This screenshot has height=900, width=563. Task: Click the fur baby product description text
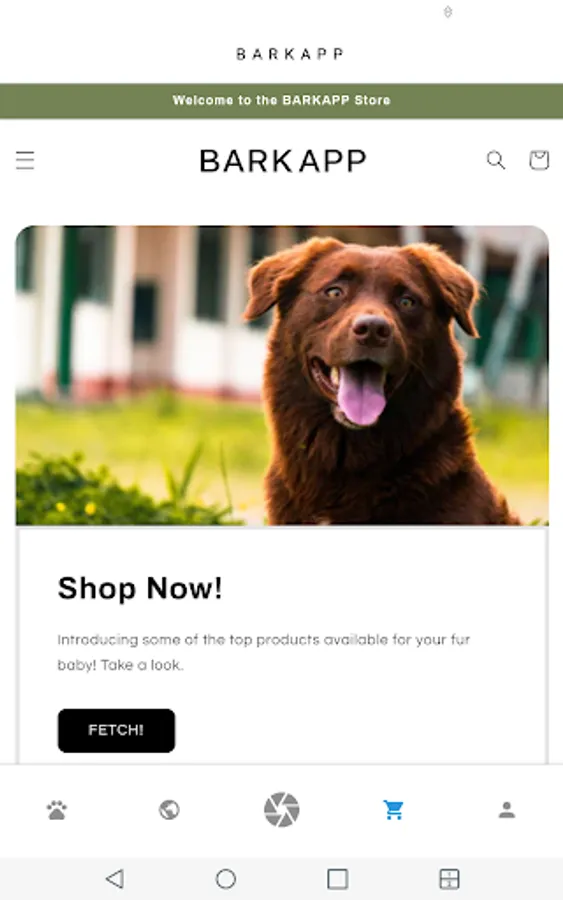point(263,652)
